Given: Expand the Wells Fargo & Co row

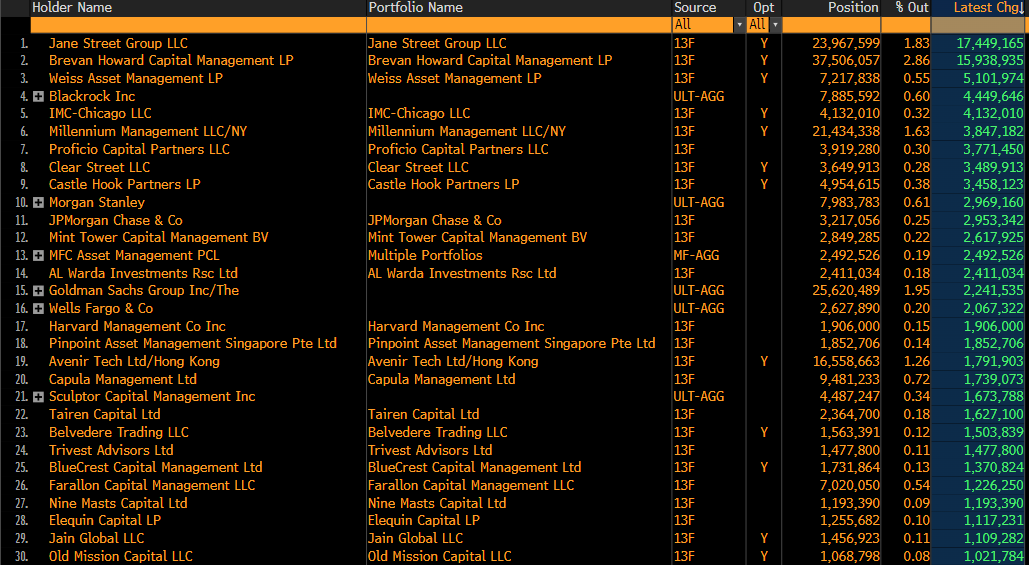Looking at the screenshot, I should pyautogui.click(x=38, y=308).
